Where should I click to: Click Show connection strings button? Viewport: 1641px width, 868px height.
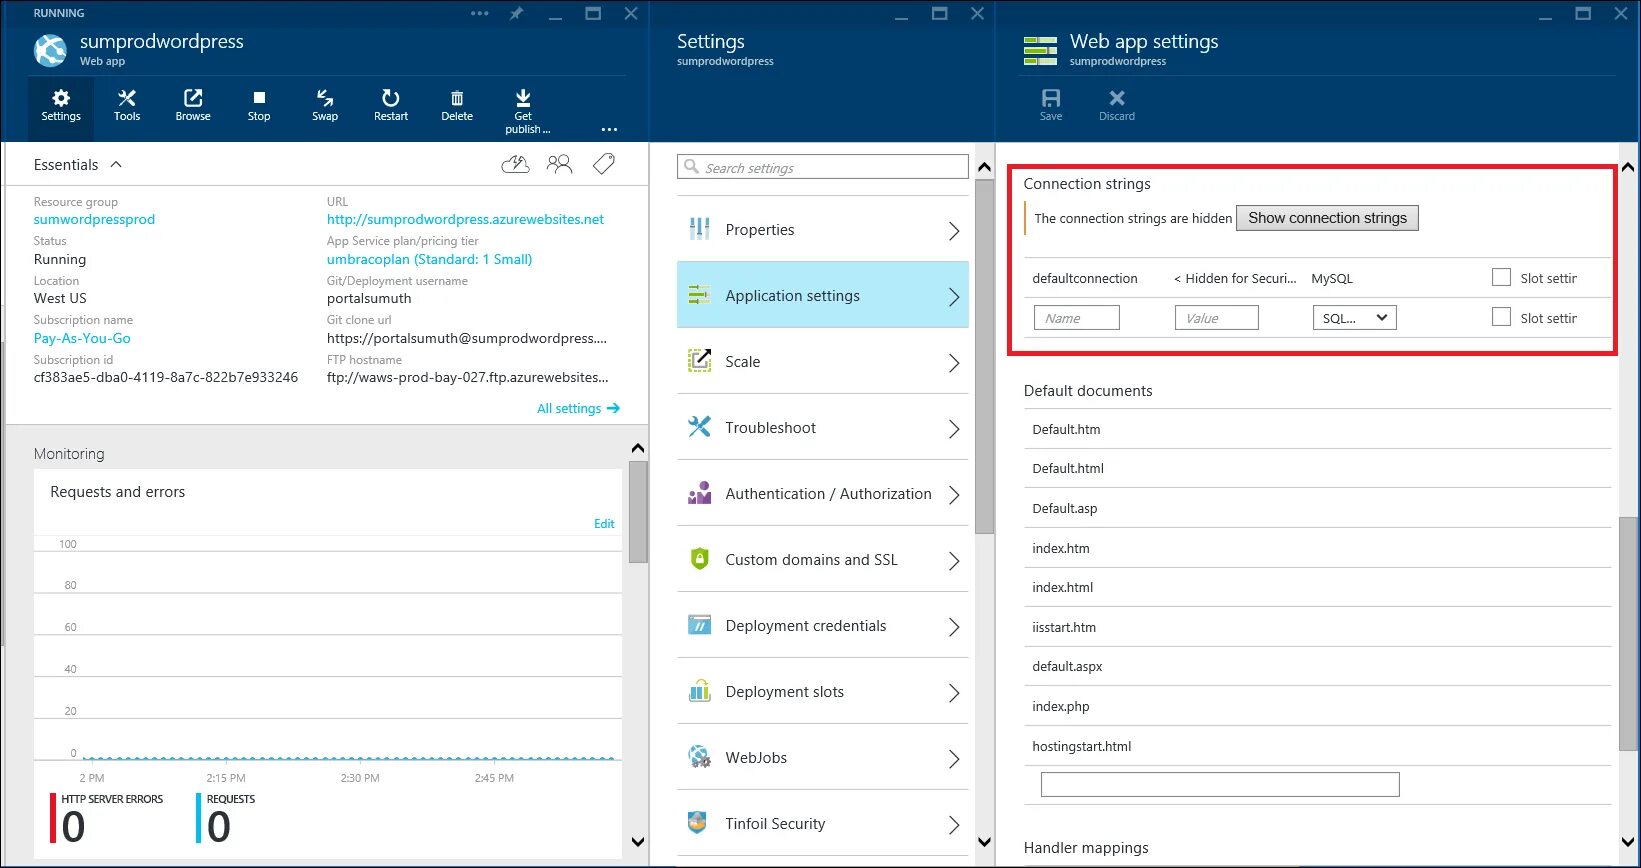(x=1327, y=218)
